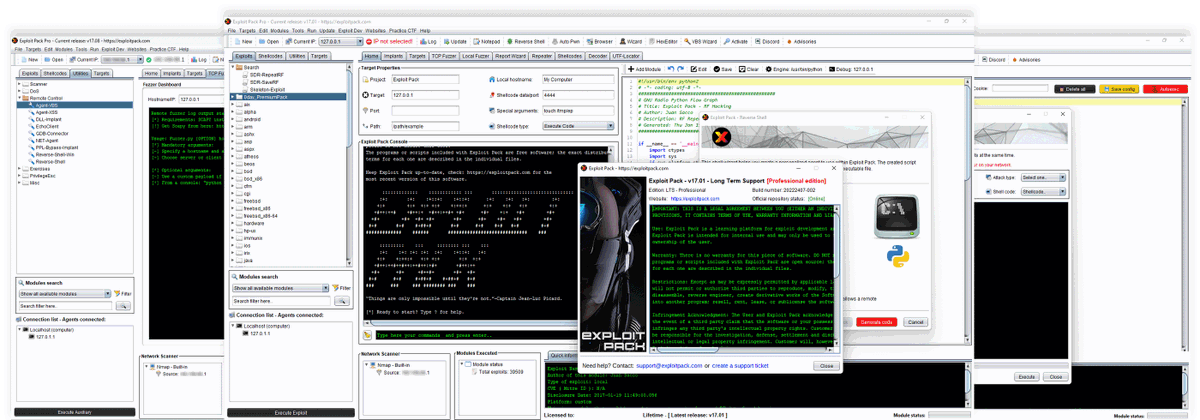The height and width of the screenshot is (420, 1200).
Task: Select GDB-Connector in left window tree
Action: pyautogui.click(x=50, y=132)
